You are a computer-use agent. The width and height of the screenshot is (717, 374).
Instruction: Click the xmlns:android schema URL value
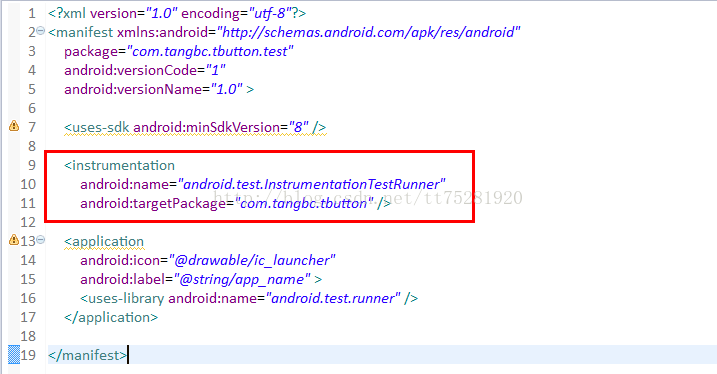coord(369,32)
